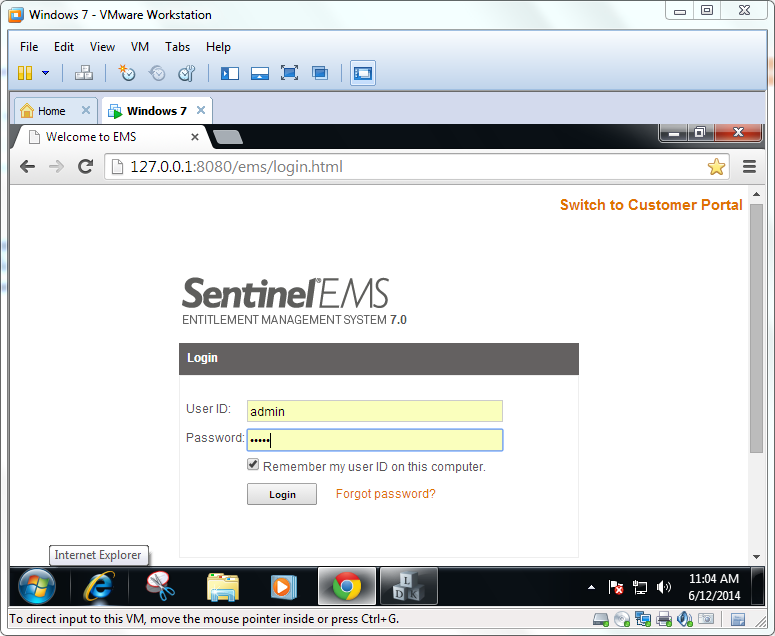Reload the EMS login page
The height and width of the screenshot is (636, 775).
click(86, 167)
